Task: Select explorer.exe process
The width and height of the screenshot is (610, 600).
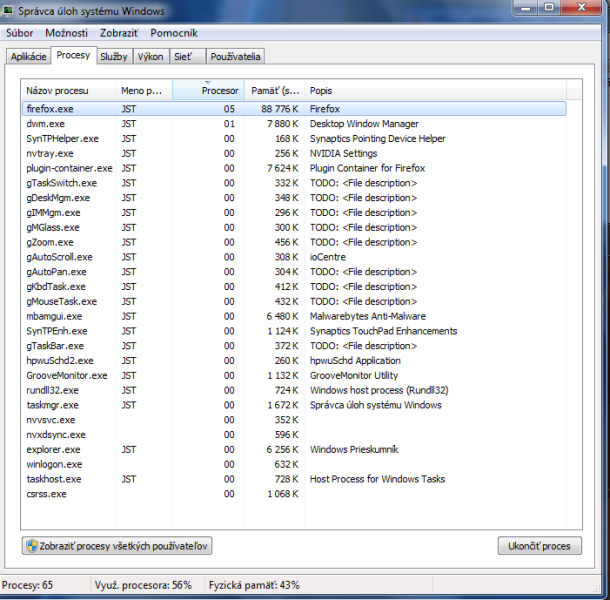Action: click(x=294, y=449)
